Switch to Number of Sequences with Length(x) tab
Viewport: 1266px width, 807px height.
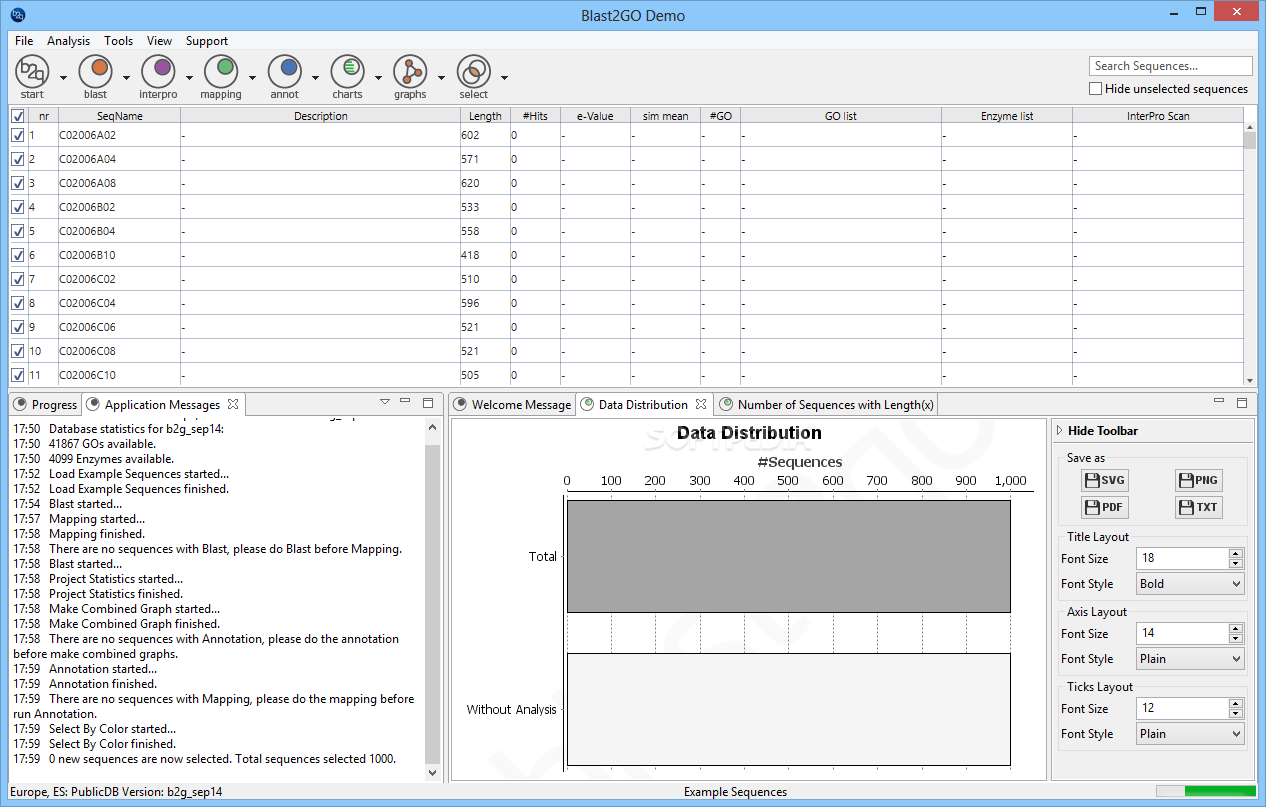827,404
